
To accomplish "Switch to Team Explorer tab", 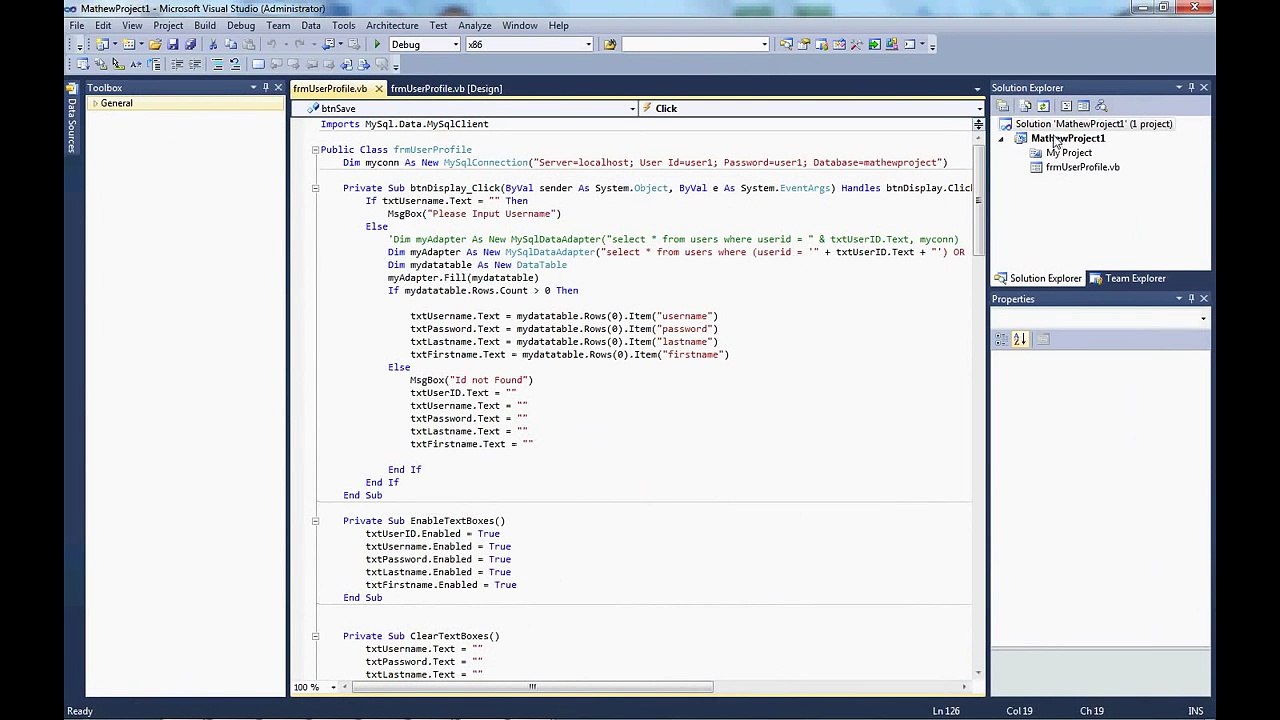I will pyautogui.click(x=1127, y=279).
